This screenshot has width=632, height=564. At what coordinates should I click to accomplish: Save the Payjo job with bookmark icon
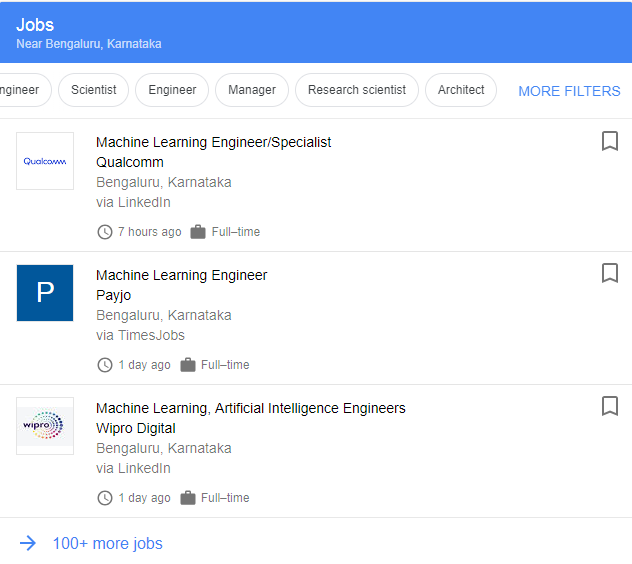tap(610, 273)
